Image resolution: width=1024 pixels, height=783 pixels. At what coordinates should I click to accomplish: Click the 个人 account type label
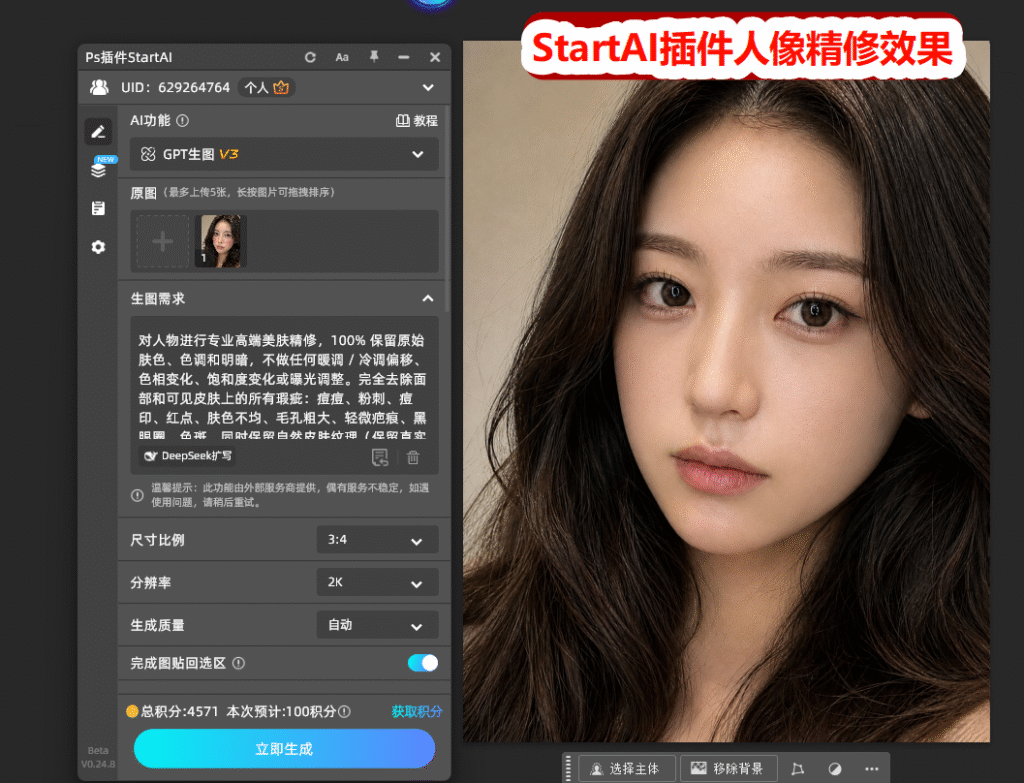[x=256, y=88]
